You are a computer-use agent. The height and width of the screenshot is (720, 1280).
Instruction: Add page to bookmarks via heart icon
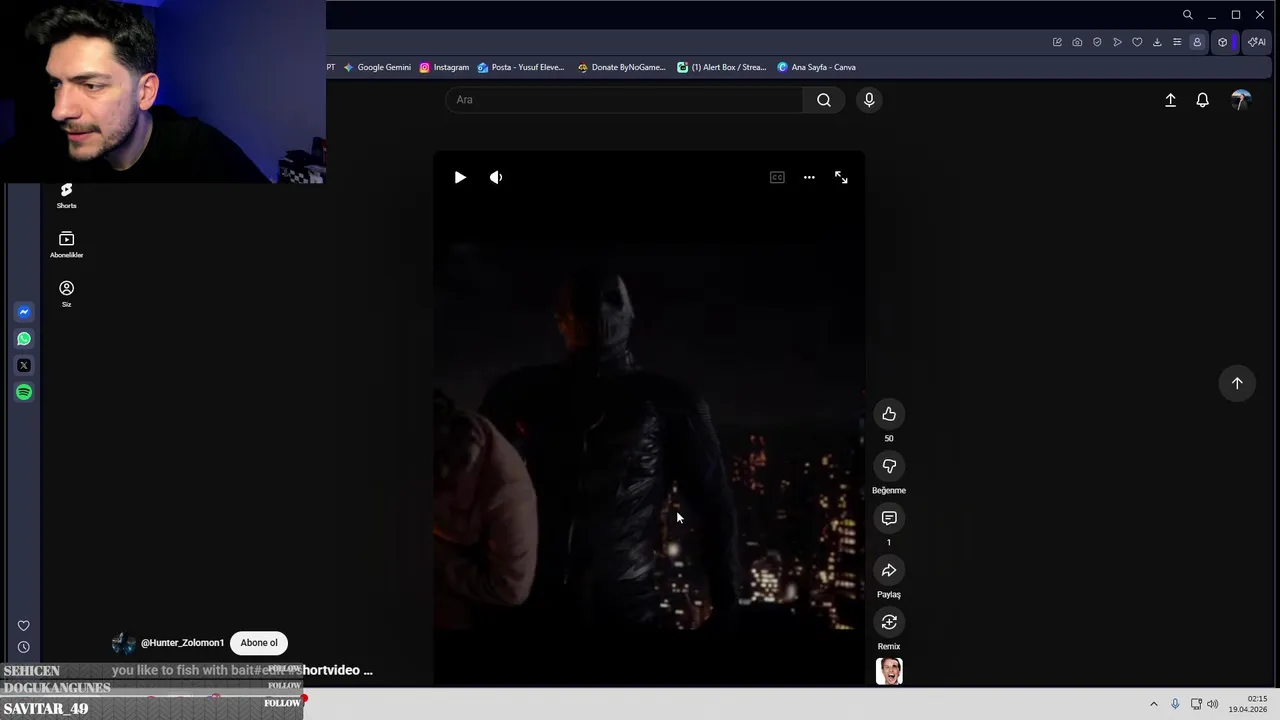1137,42
